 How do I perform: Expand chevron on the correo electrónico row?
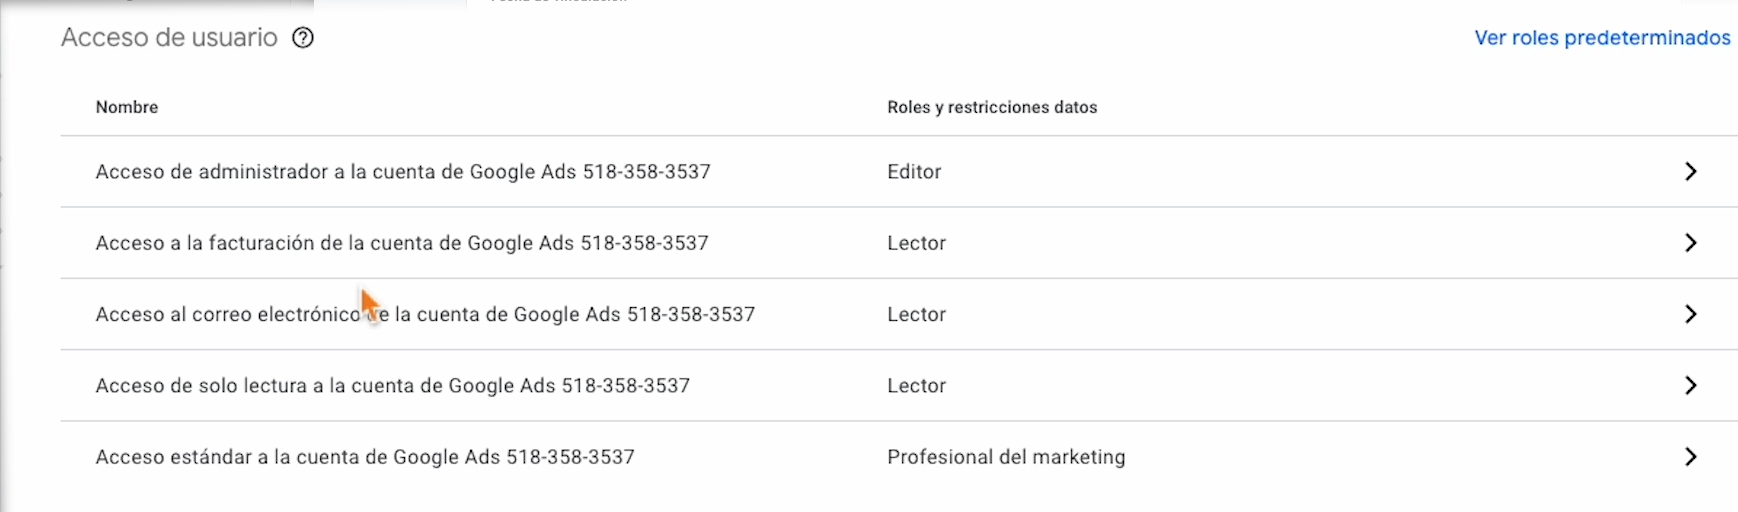(1690, 314)
